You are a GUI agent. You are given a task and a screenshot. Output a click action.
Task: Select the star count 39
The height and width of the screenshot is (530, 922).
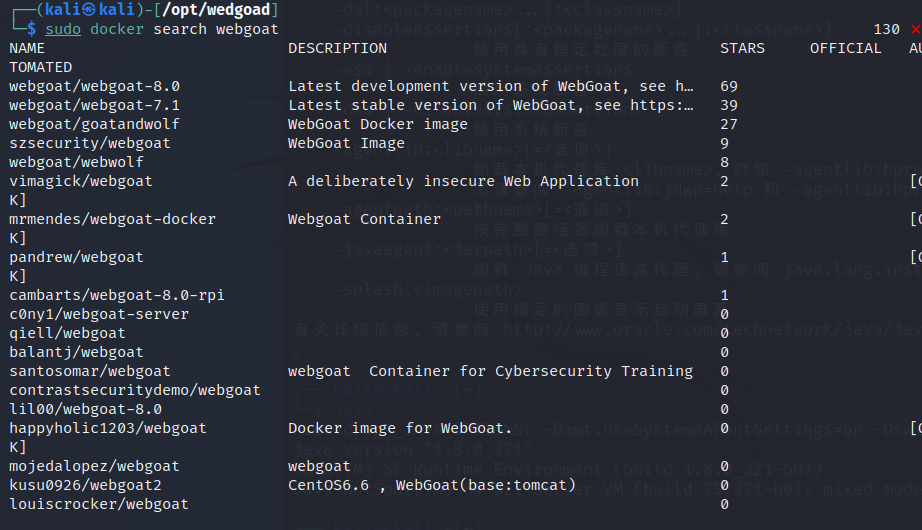pos(729,105)
